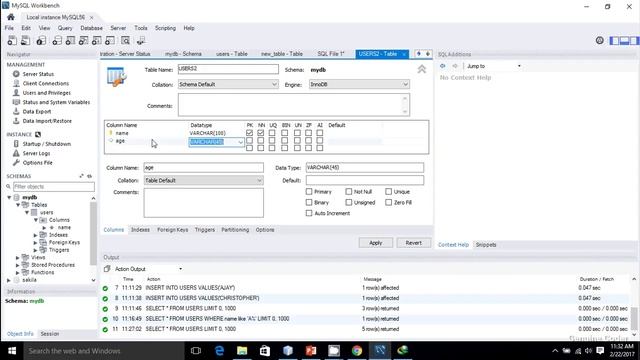
Task: Open File Explorer from the taskbar
Action: click(242, 351)
